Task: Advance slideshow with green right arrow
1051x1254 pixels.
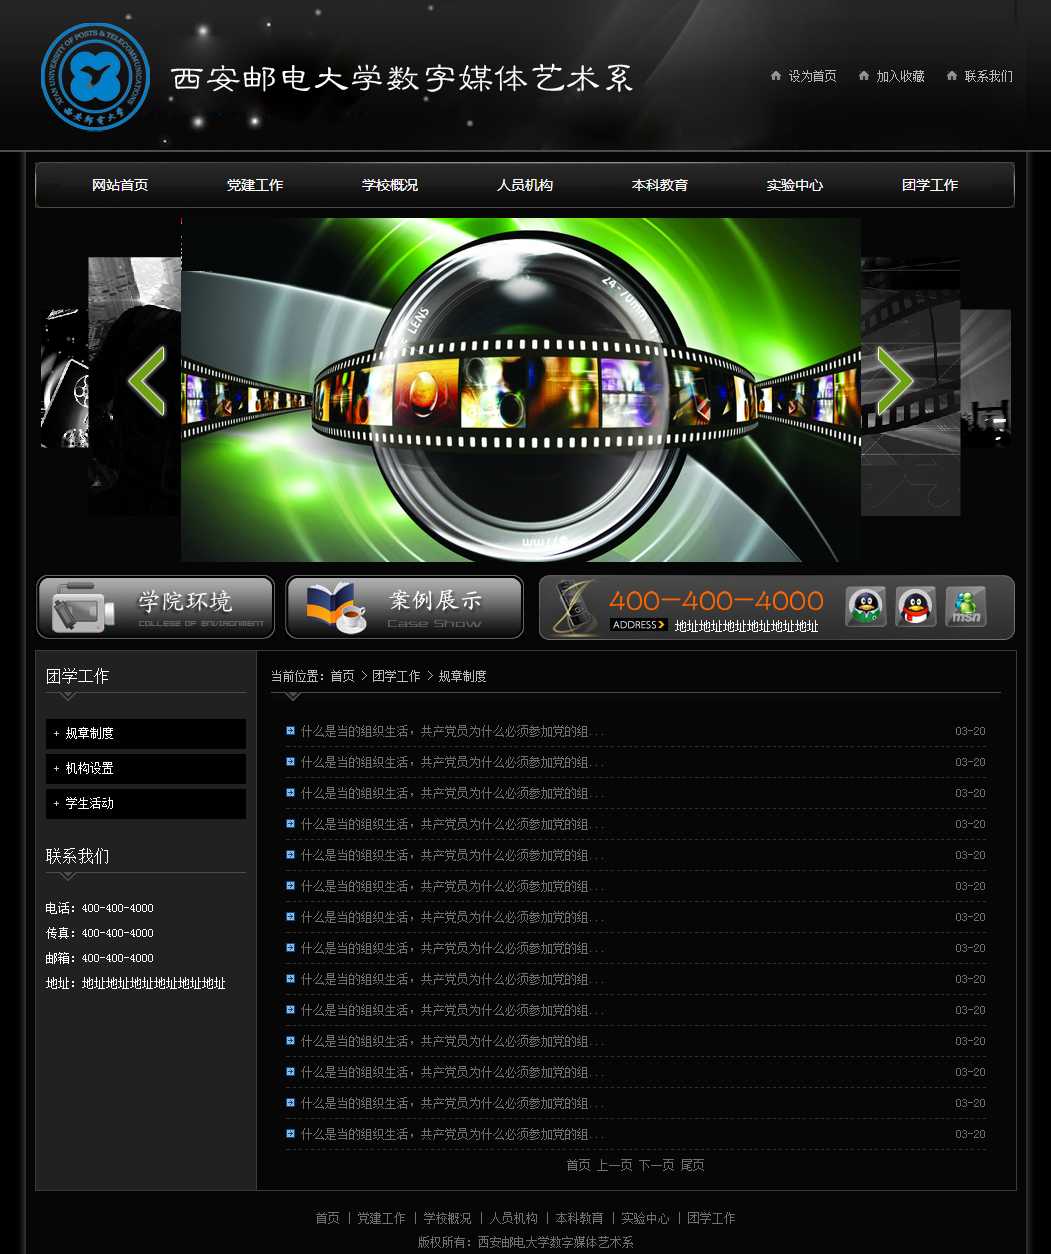Action: coord(894,381)
